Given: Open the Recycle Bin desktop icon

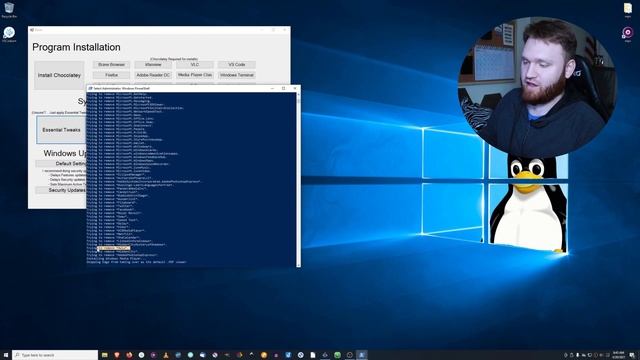Looking at the screenshot, I should 9,10.
